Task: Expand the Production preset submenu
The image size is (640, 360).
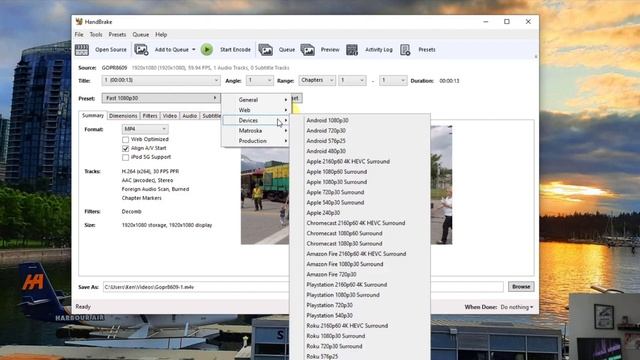Action: tap(256, 141)
